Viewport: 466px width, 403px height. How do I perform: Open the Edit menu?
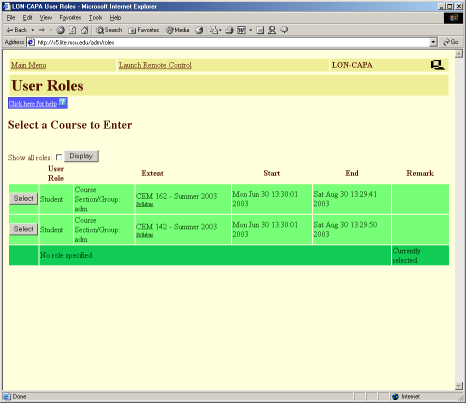pyautogui.click(x=27, y=18)
